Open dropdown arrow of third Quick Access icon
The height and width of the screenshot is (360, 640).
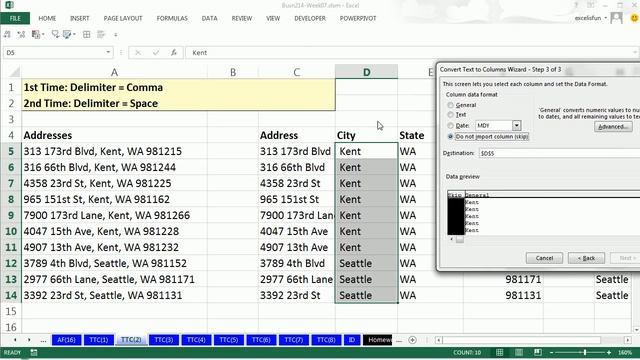[x=42, y=35]
